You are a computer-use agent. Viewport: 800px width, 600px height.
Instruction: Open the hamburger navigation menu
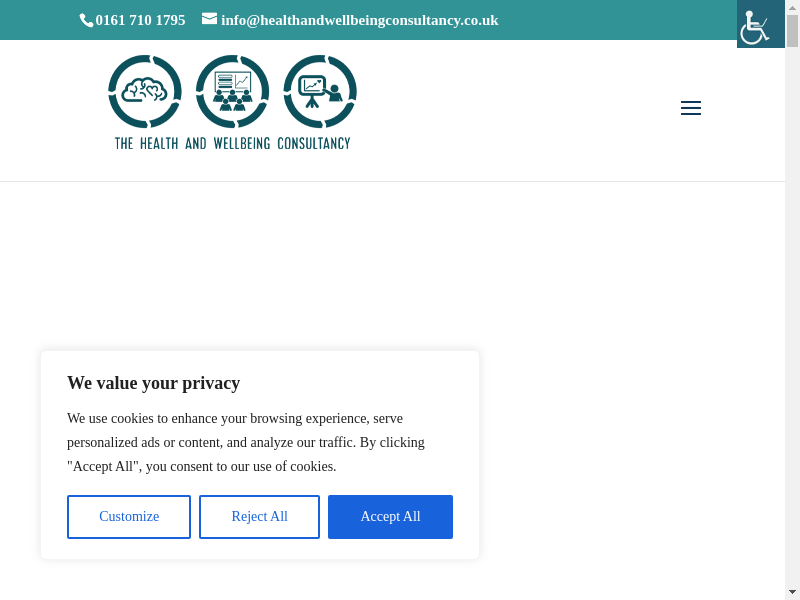point(691,108)
